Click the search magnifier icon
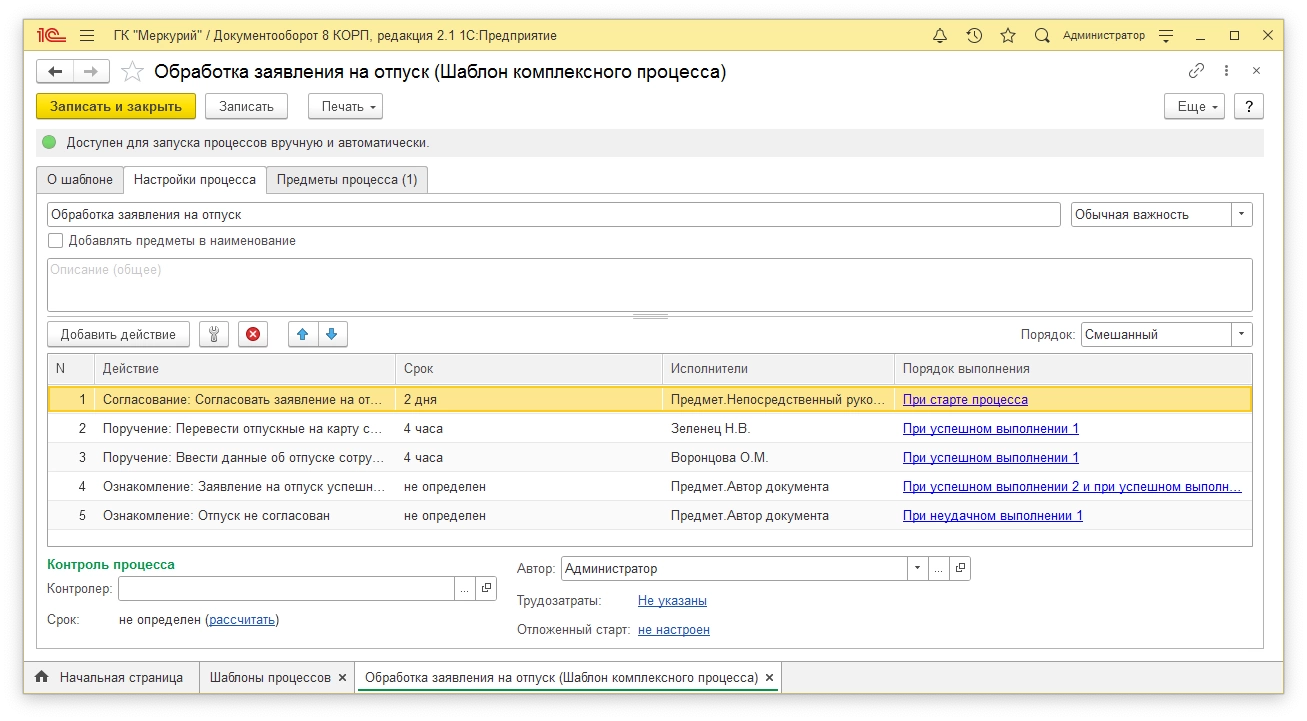The height and width of the screenshot is (721, 1307). point(1042,36)
